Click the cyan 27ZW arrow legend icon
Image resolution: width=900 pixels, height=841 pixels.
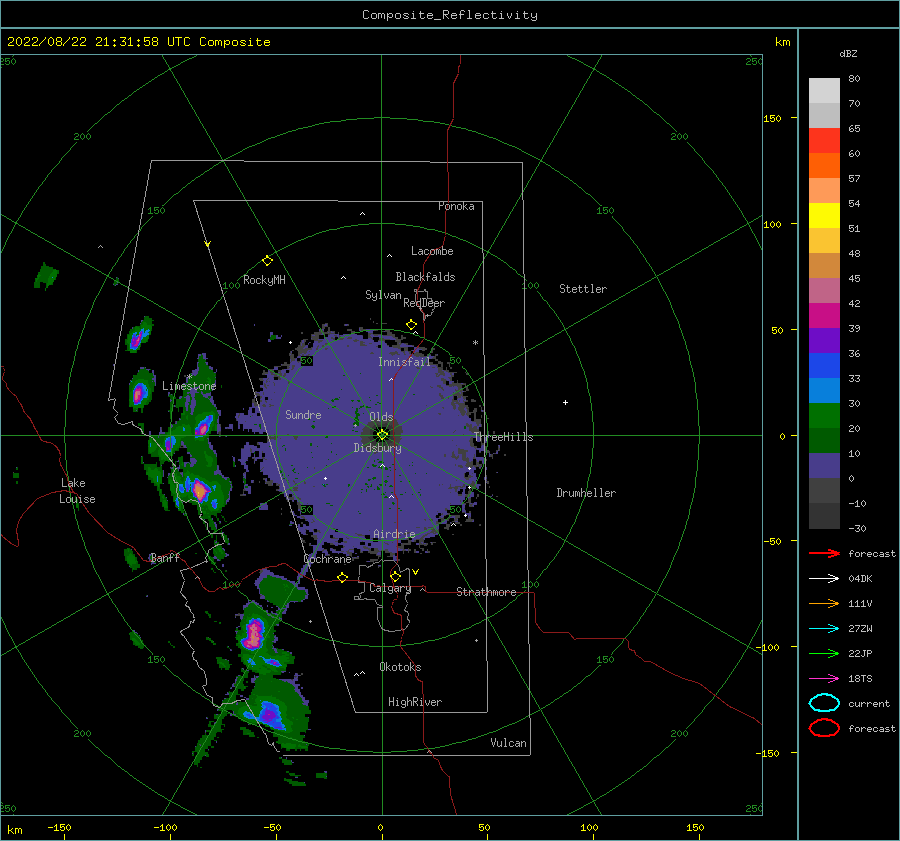pyautogui.click(x=824, y=629)
